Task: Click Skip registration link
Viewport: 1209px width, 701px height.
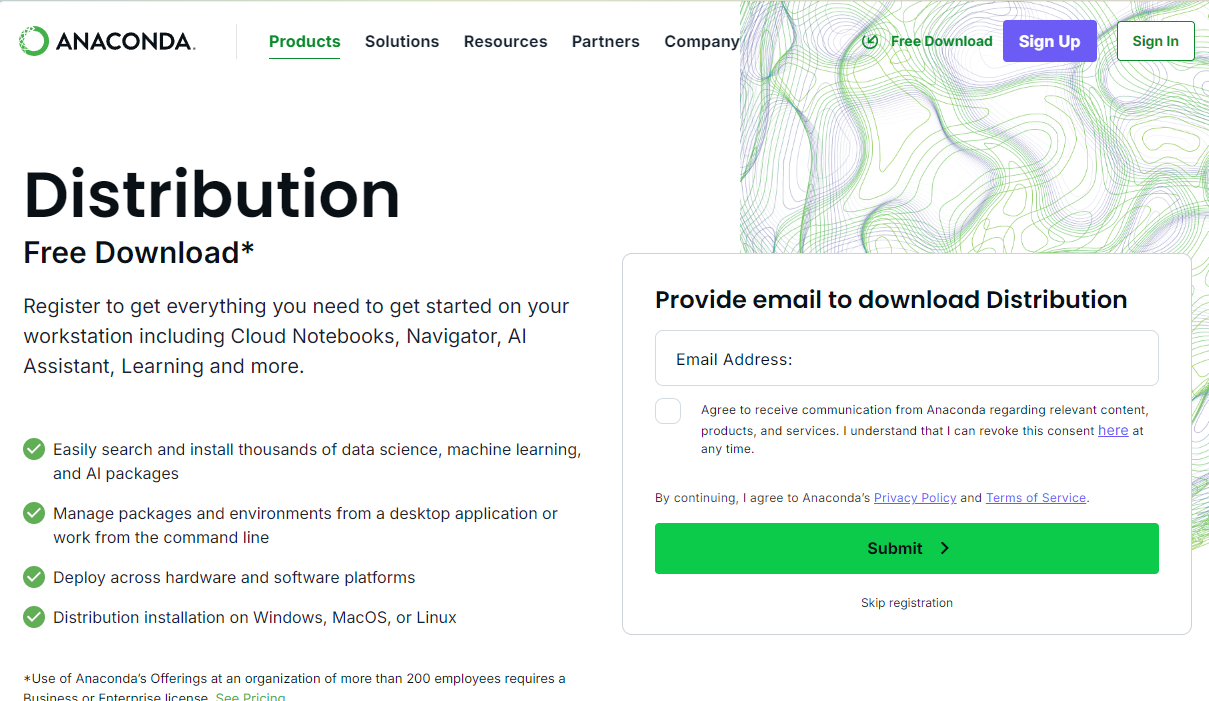Action: [907, 603]
